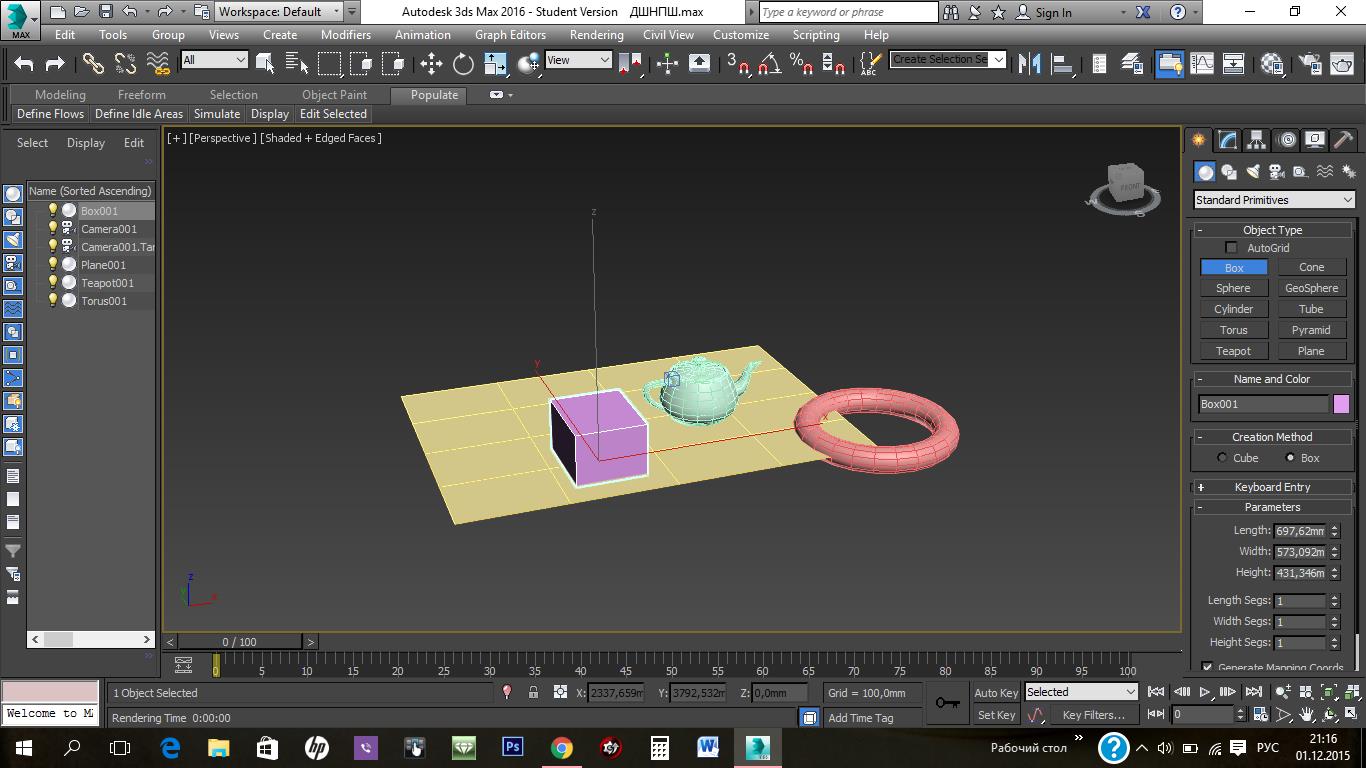Click the Mirror tool icon
Viewport: 1366px width, 768px height.
point(1029,63)
